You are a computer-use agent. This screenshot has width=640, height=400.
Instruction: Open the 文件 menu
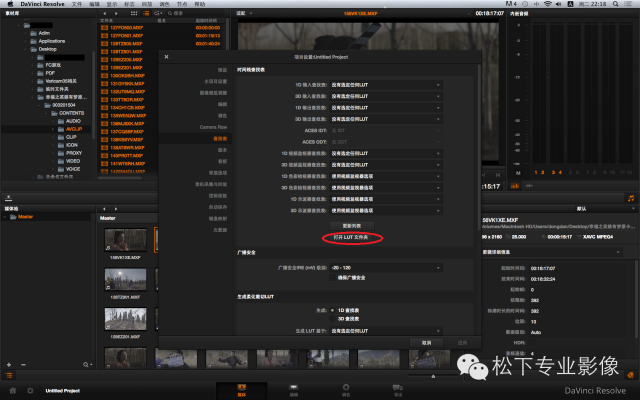tap(76, 4)
